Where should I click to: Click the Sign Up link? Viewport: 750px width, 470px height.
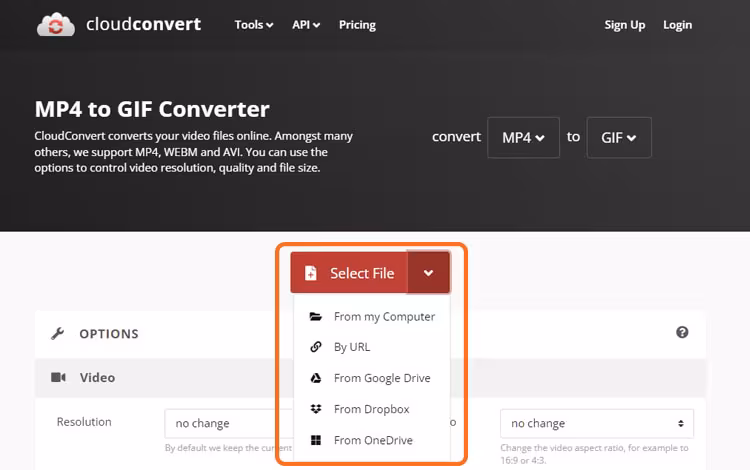tap(625, 25)
